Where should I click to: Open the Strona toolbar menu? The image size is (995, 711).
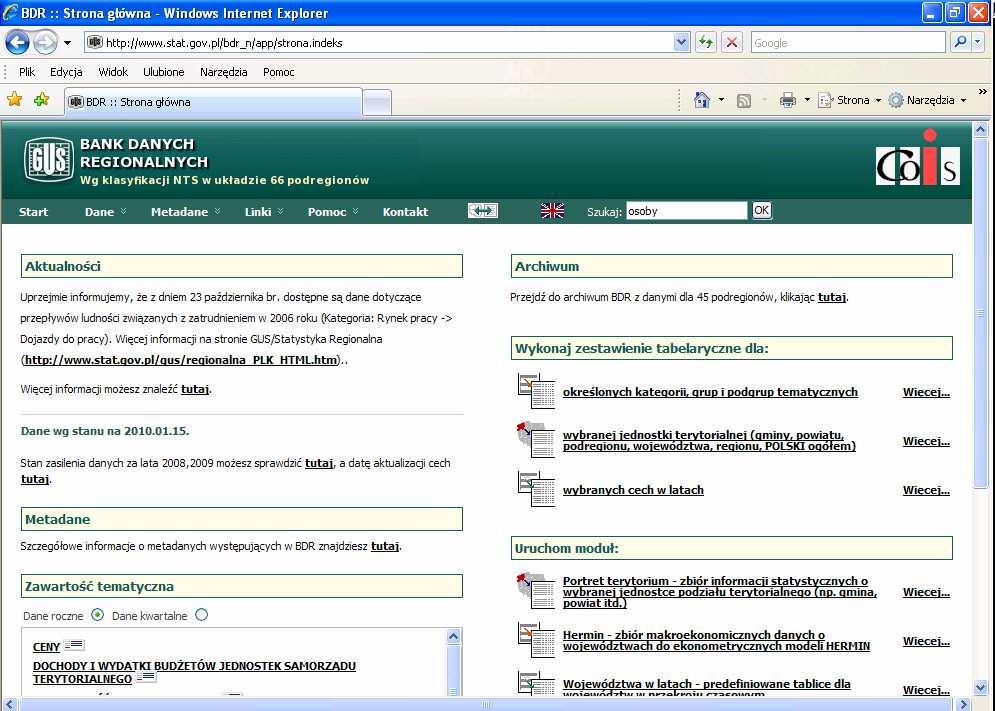click(x=850, y=100)
